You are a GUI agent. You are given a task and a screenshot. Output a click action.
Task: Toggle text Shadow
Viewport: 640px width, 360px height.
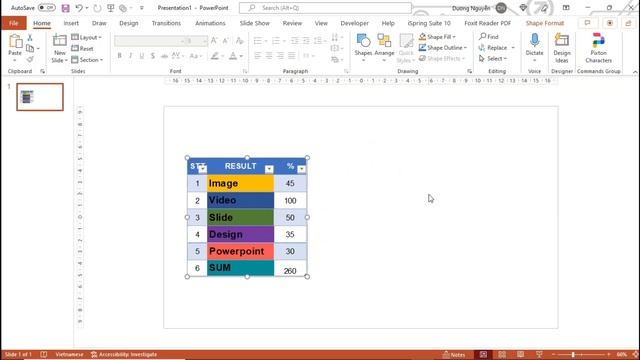pyautogui.click(x=153, y=56)
